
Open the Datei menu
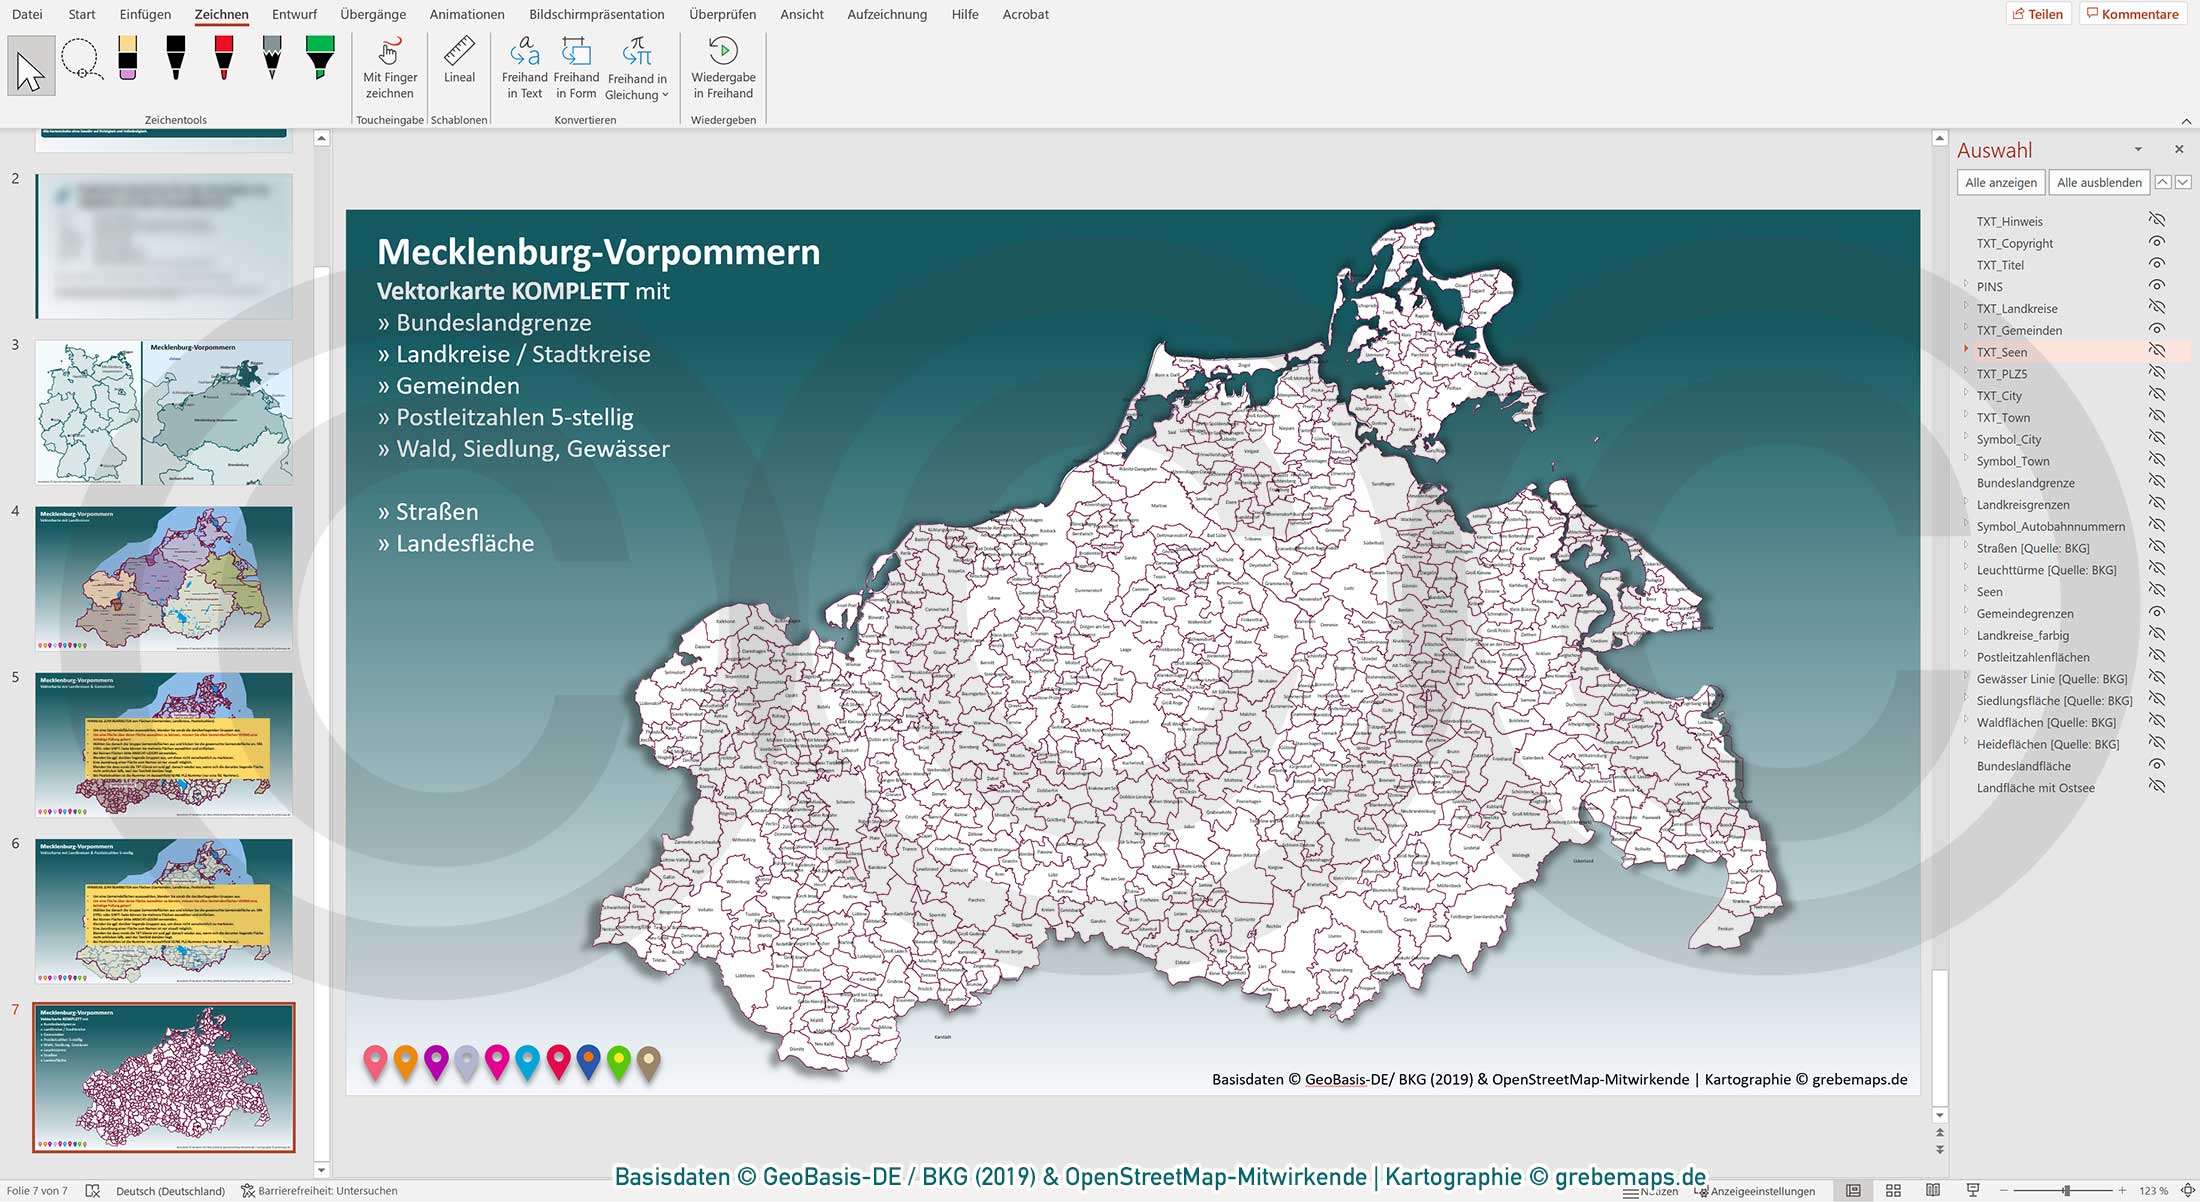pos(27,14)
